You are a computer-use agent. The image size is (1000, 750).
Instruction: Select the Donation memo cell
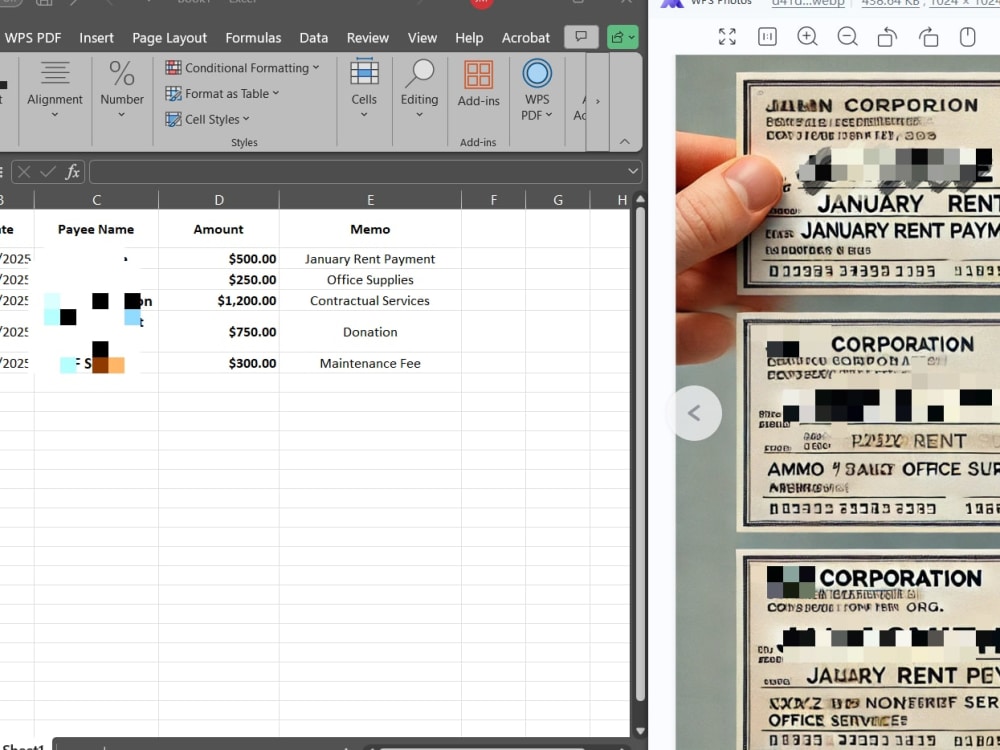(370, 332)
